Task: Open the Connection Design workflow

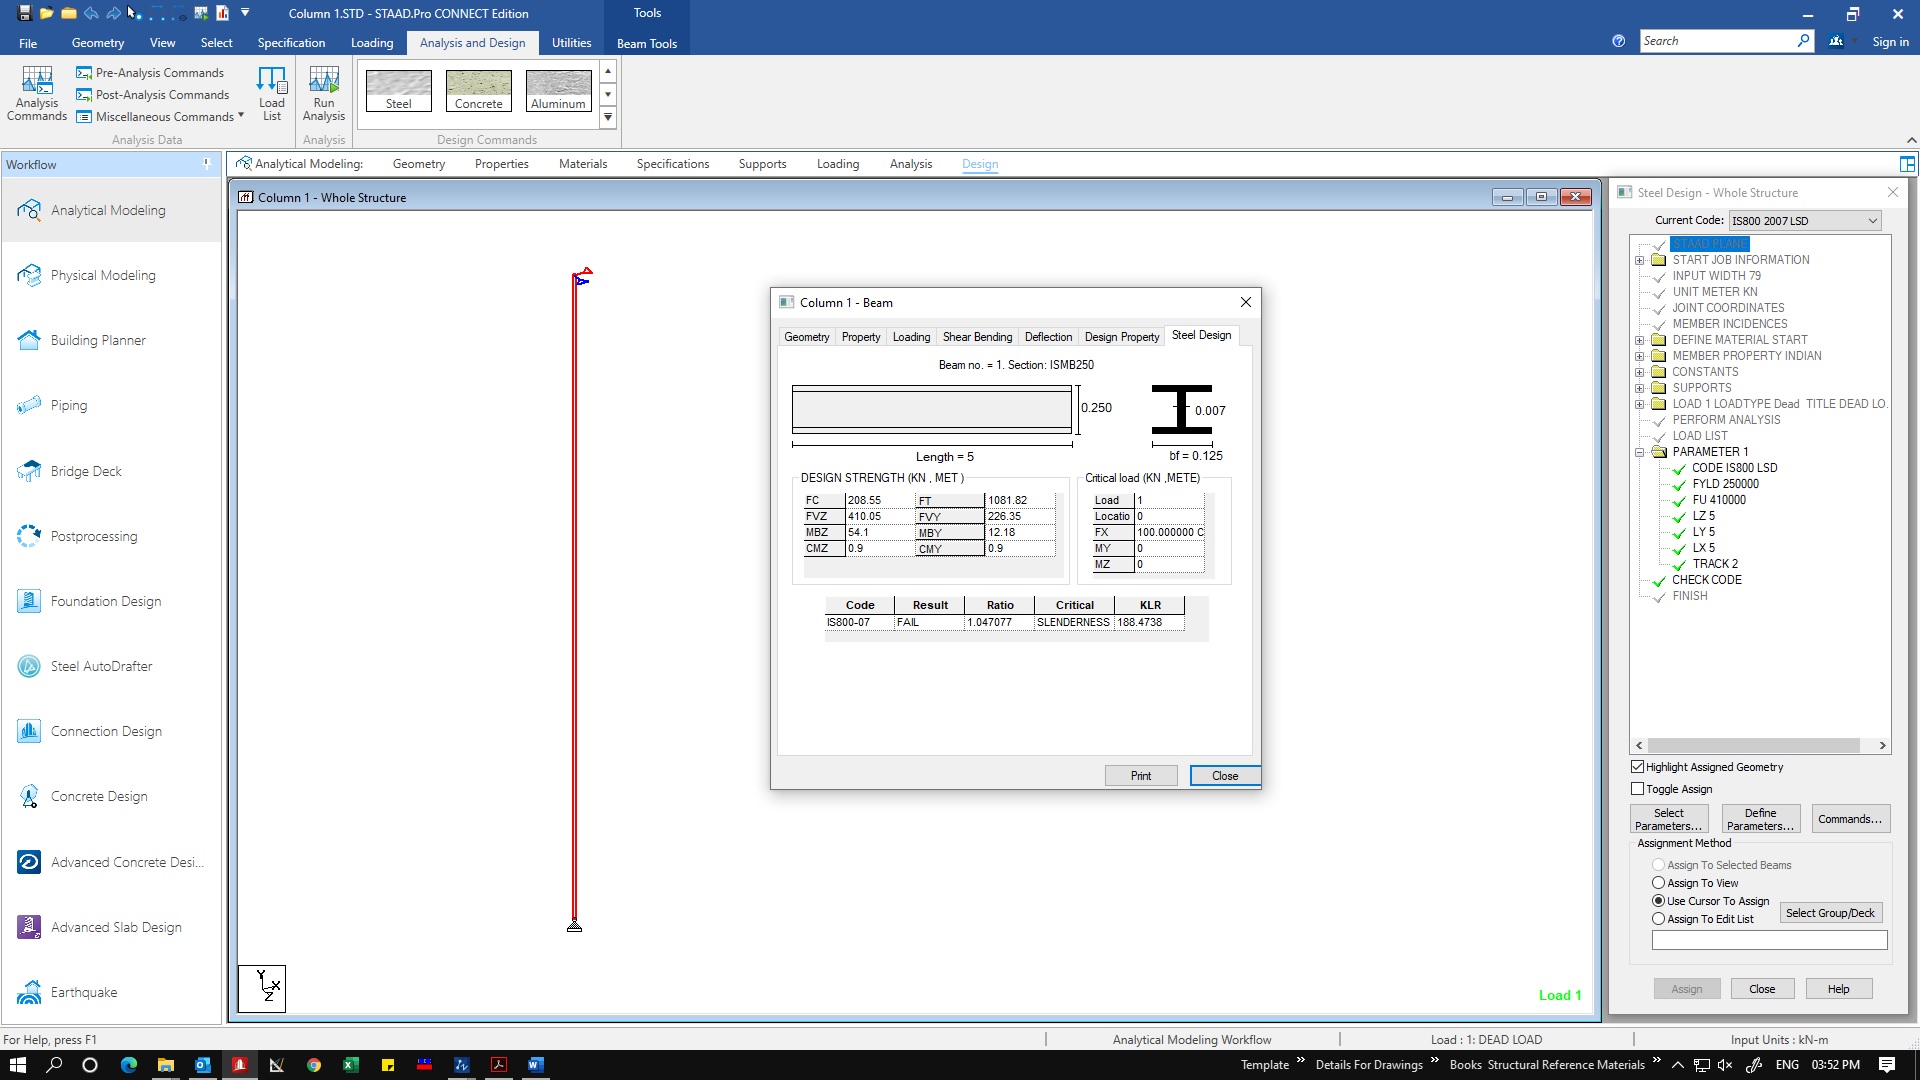Action: click(106, 731)
